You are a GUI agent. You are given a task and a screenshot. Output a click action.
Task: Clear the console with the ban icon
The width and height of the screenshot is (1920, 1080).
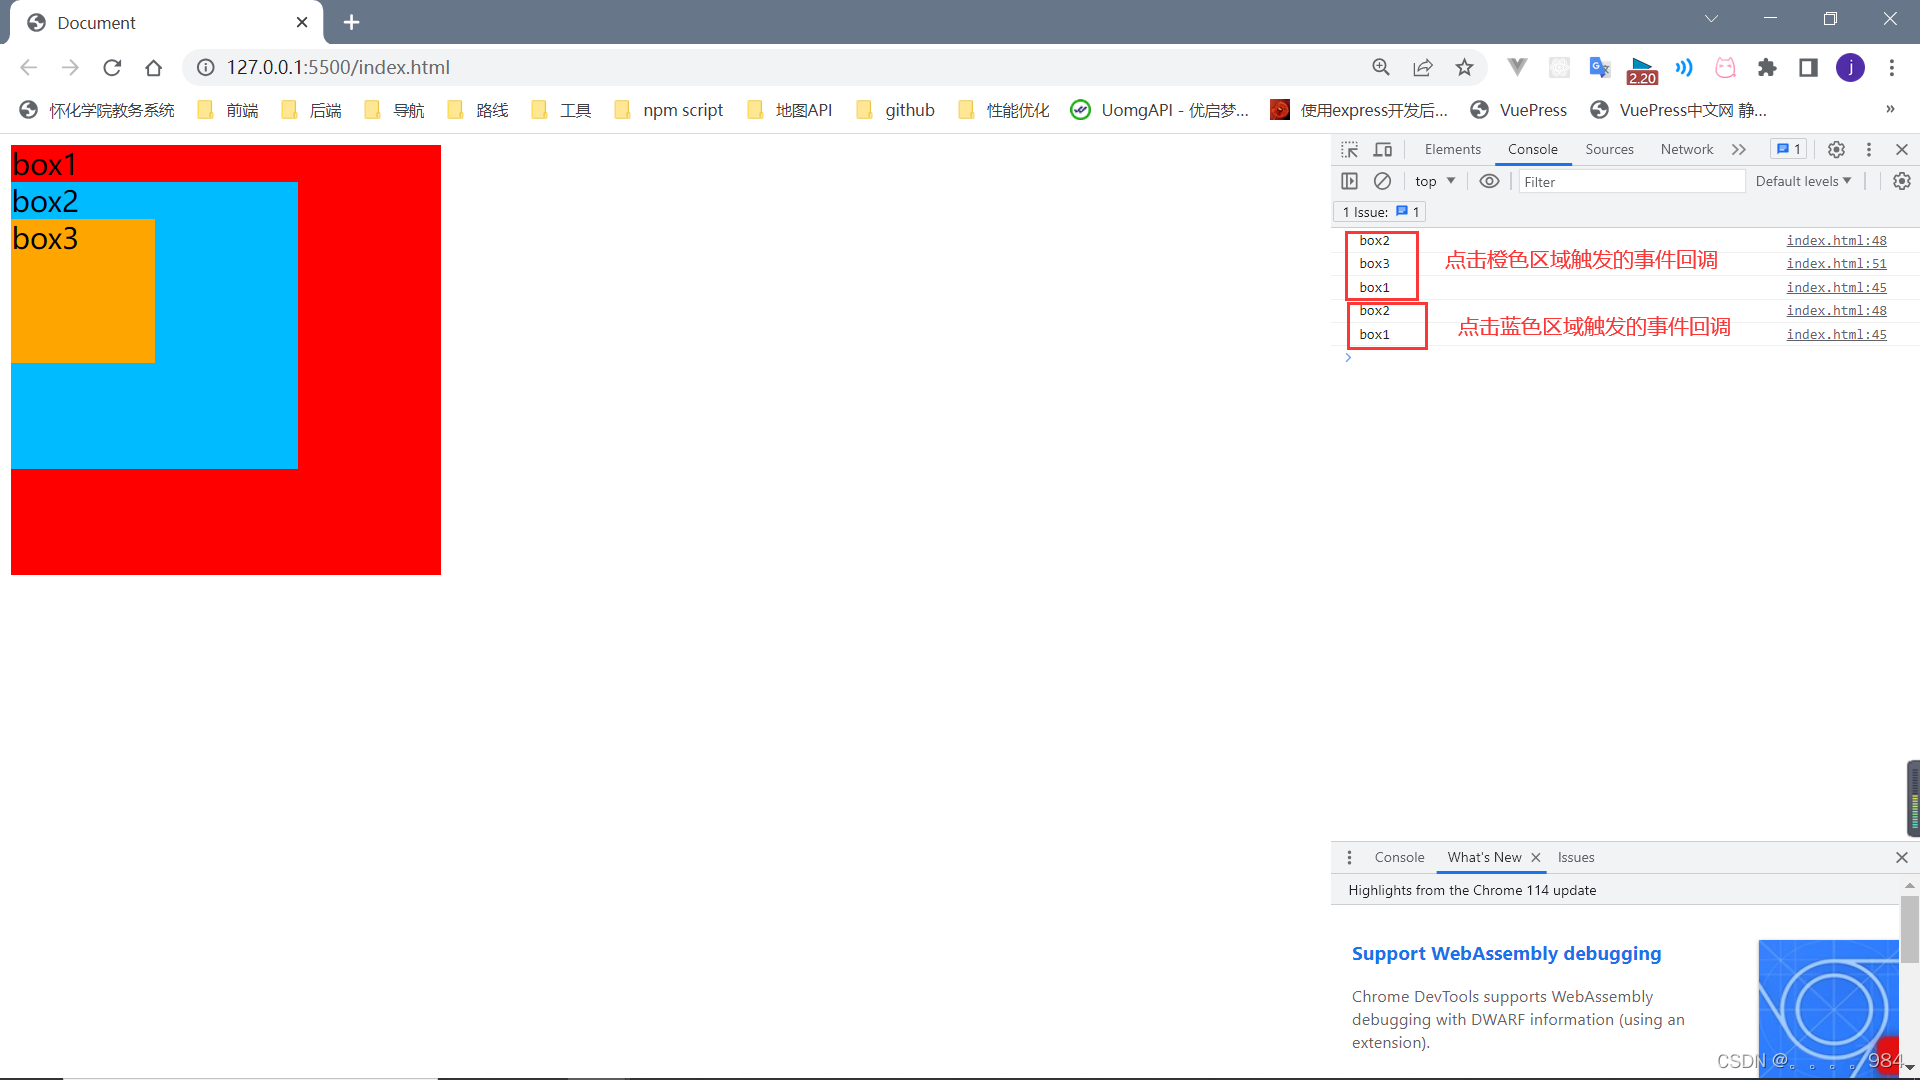(x=1382, y=181)
